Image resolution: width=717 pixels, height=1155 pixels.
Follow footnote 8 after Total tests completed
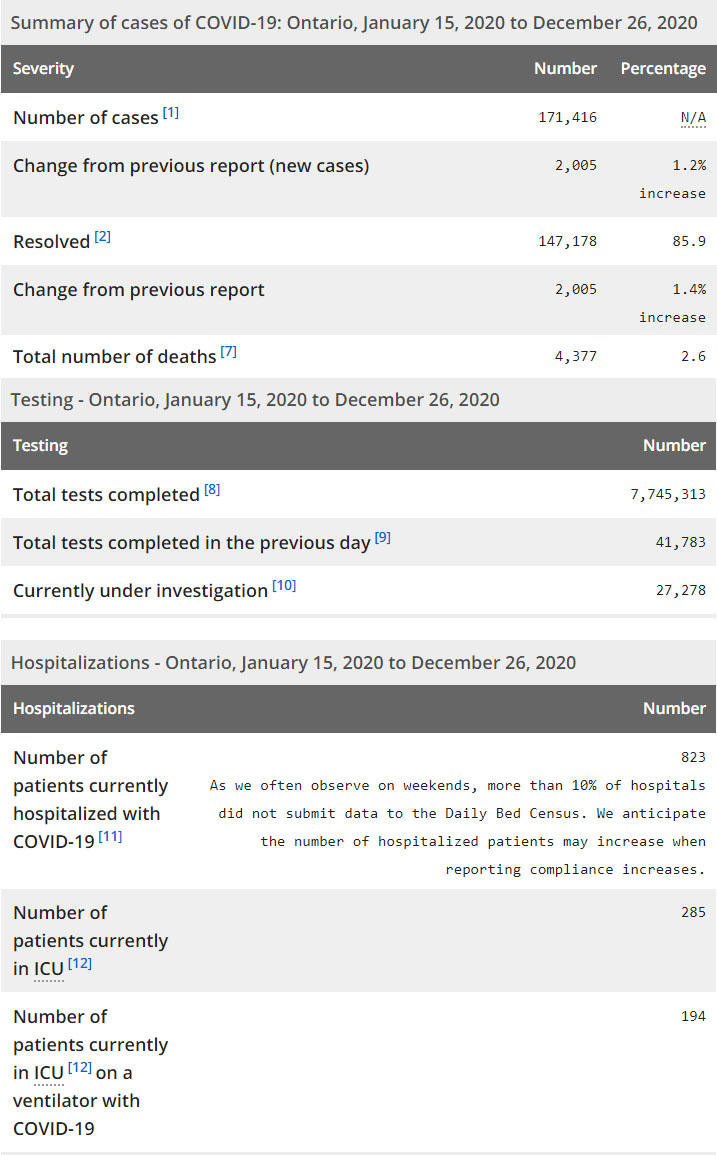(212, 490)
